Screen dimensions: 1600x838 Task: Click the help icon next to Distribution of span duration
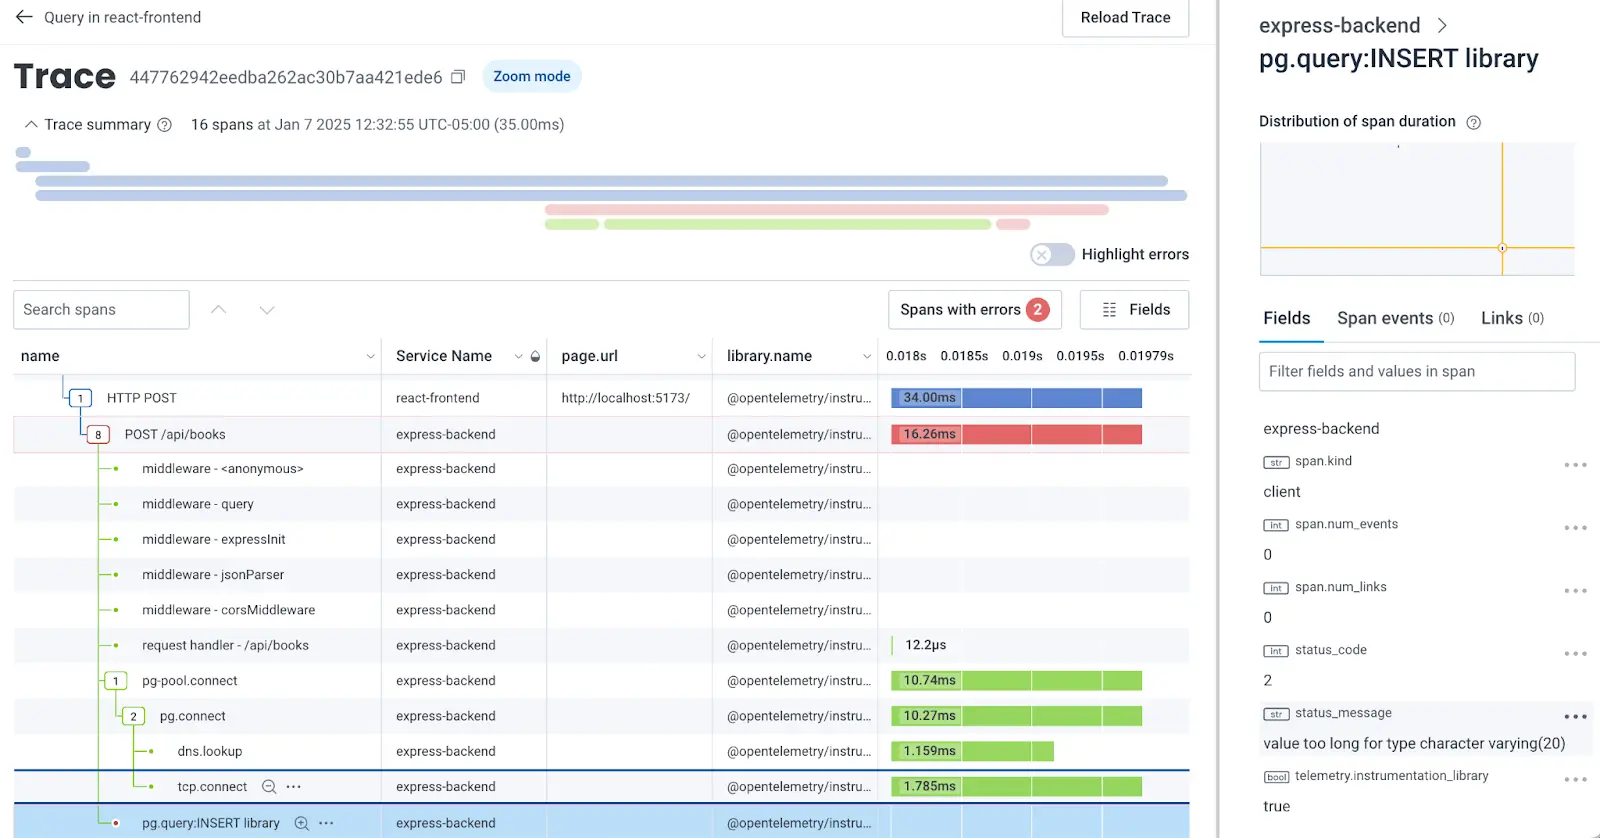pos(1473,122)
